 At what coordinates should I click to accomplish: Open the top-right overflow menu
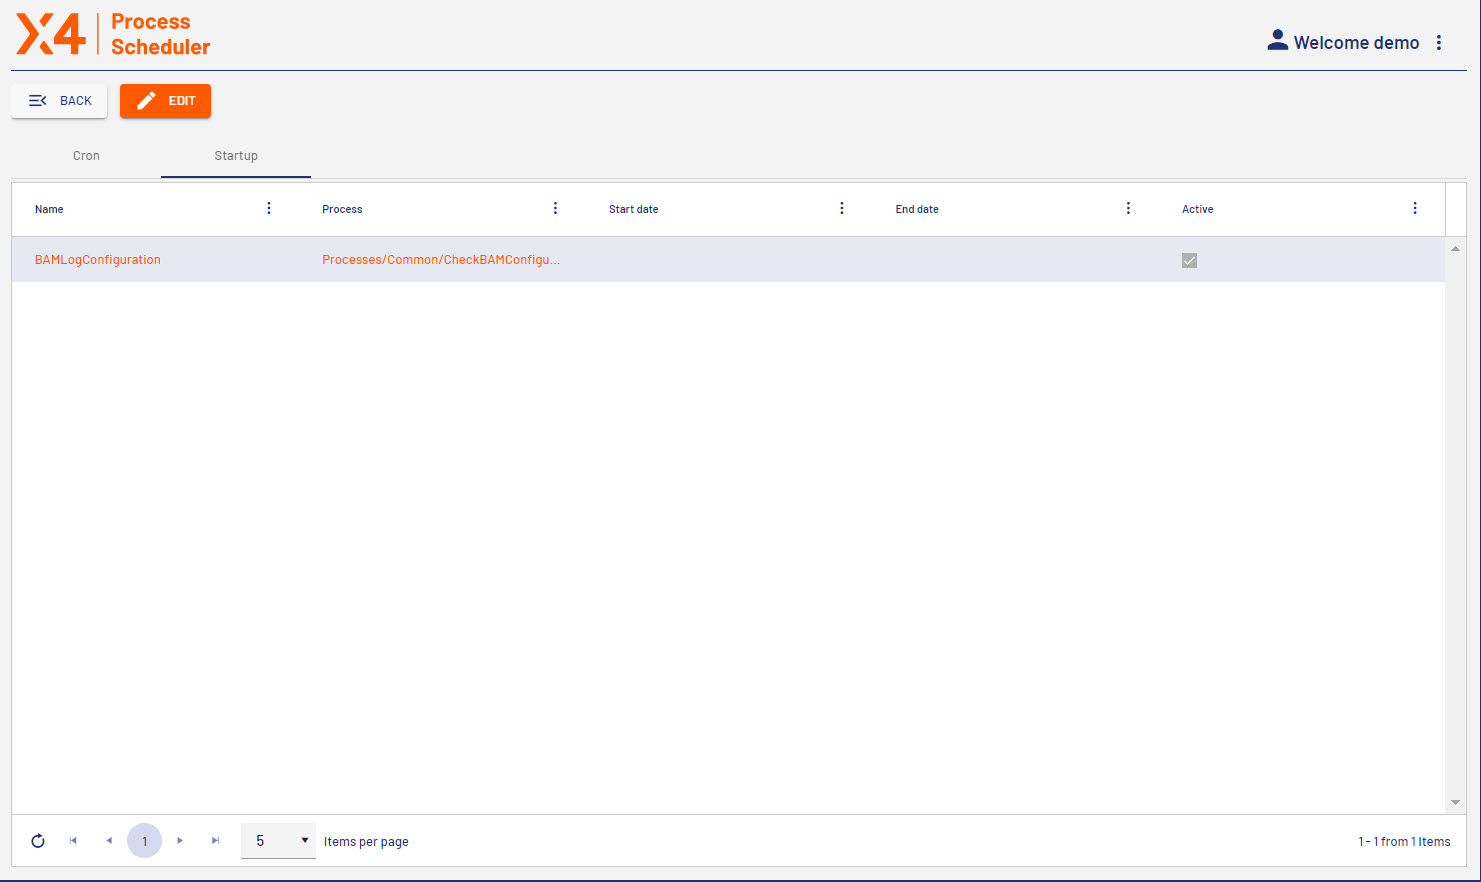click(x=1439, y=42)
